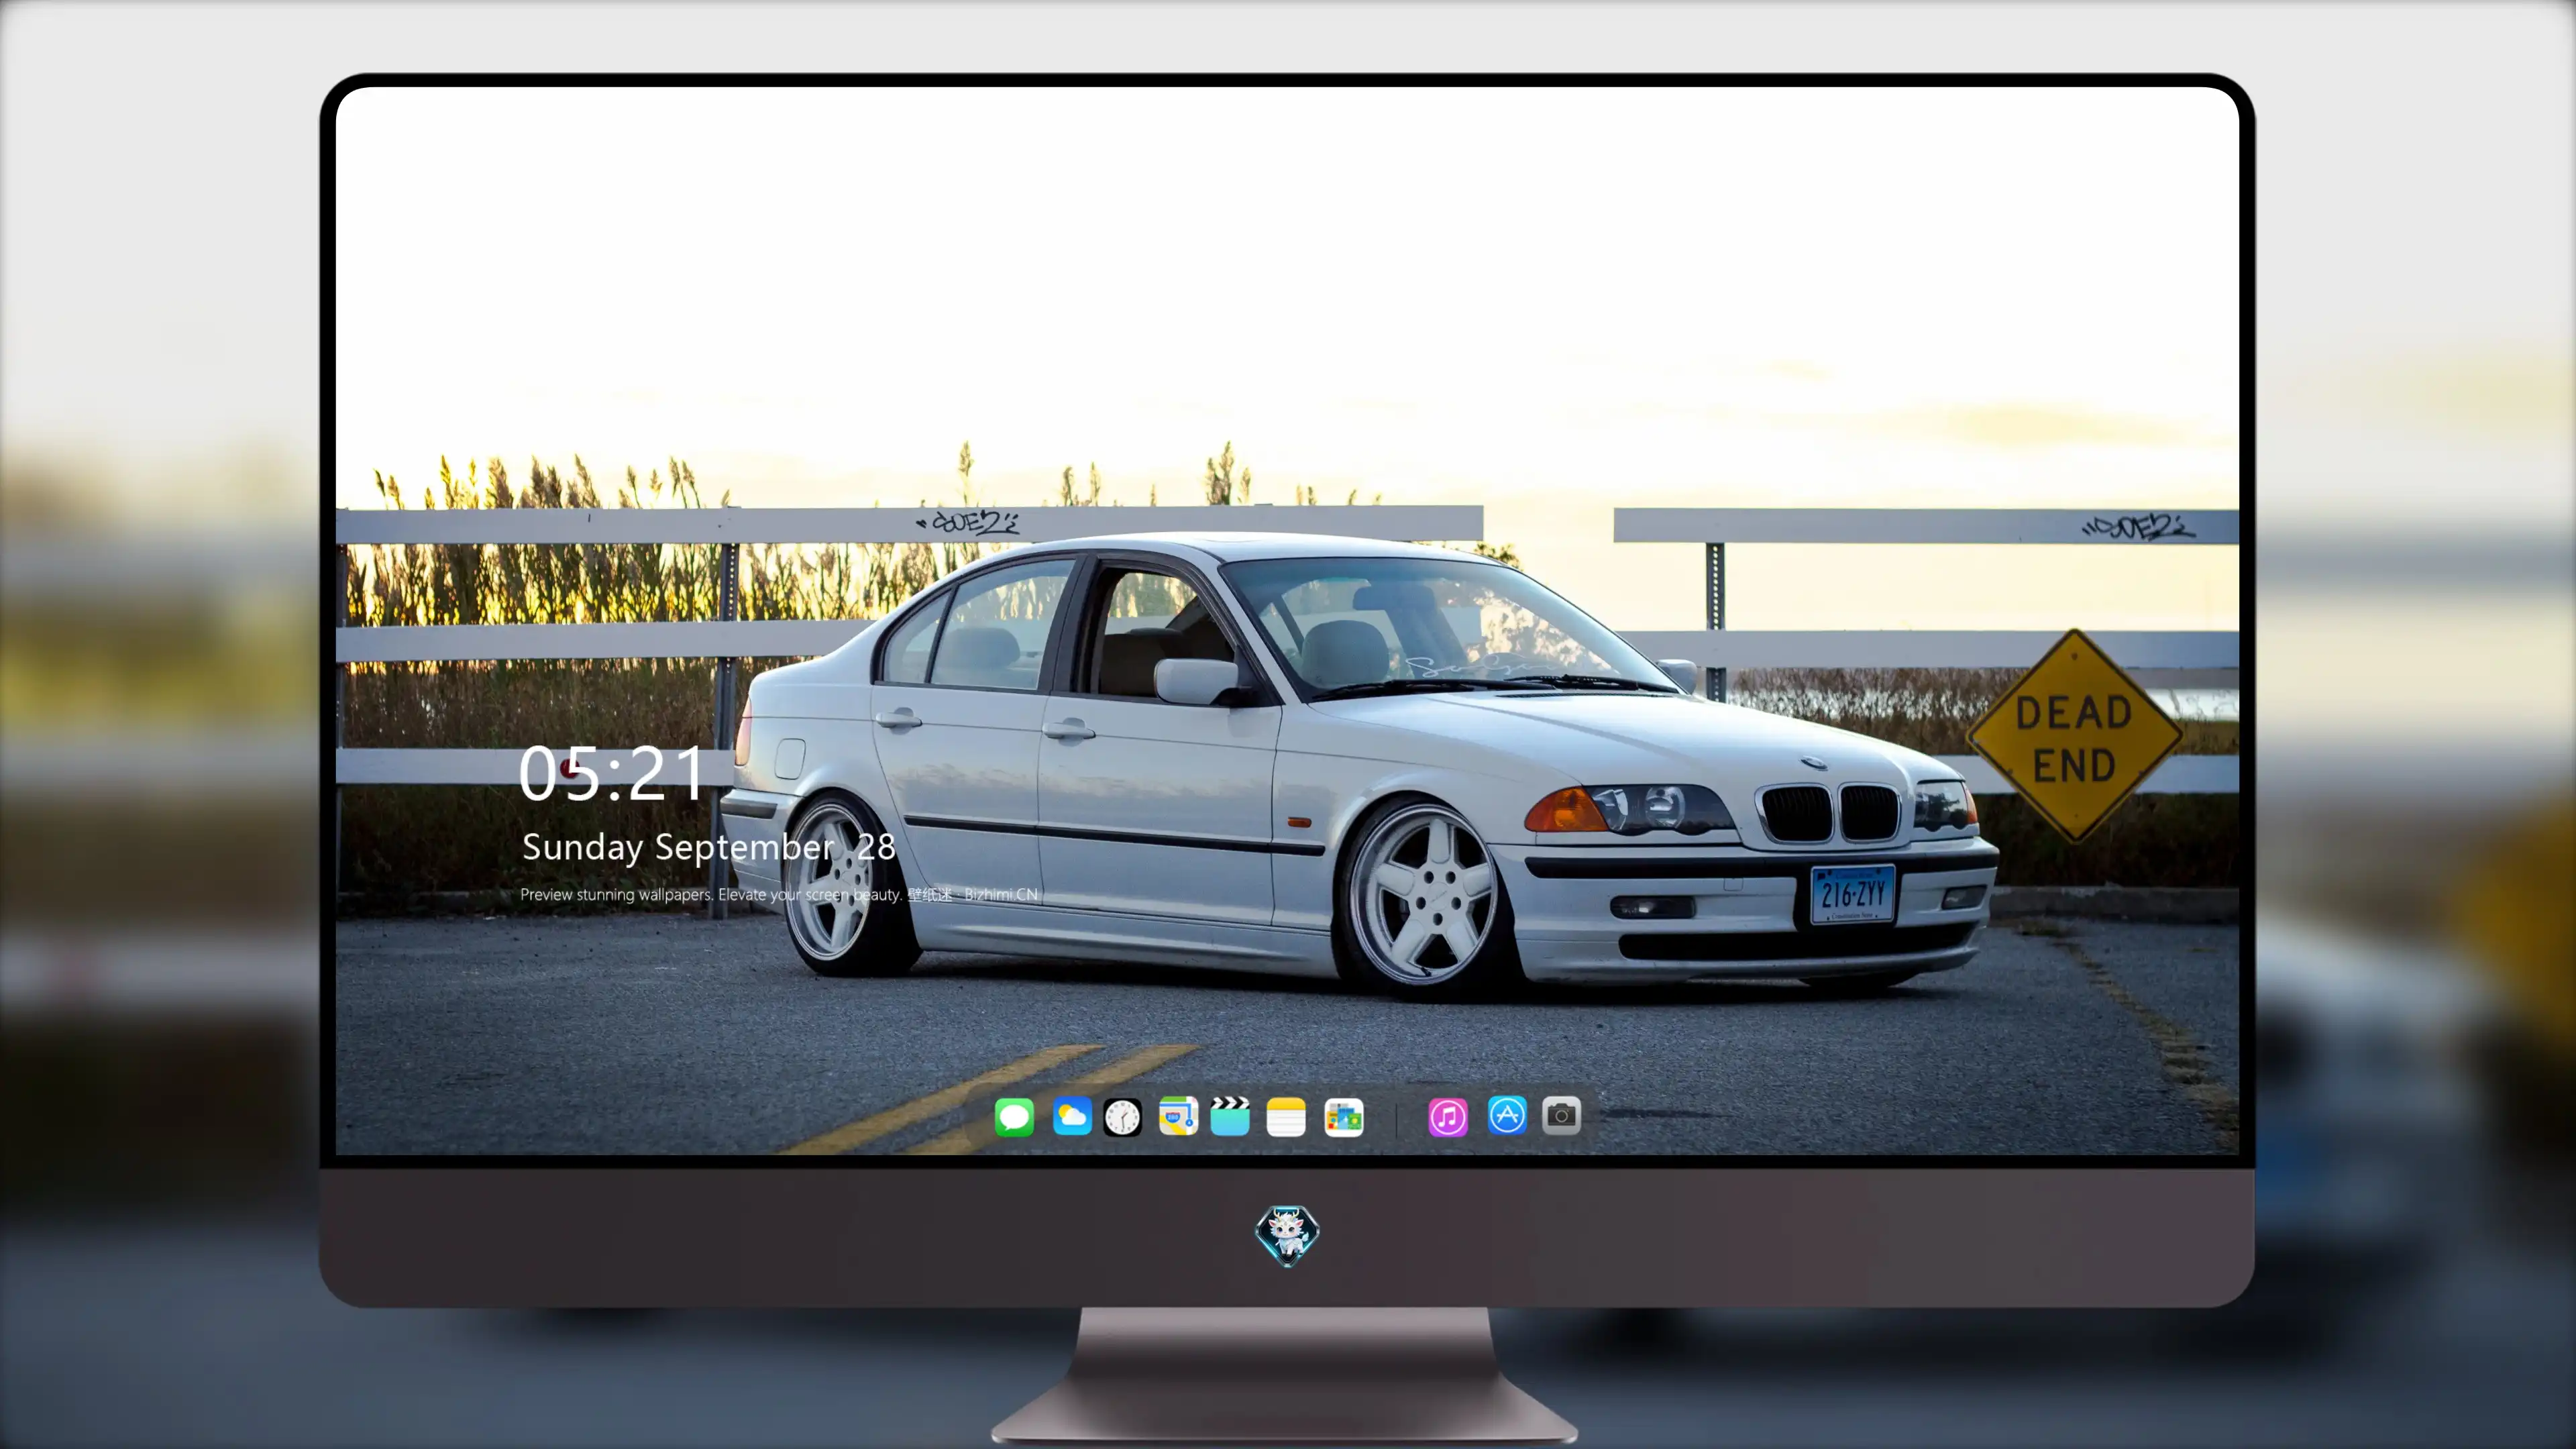
Task: Launch the Maps app from the dock
Action: pyautogui.click(x=1178, y=1116)
